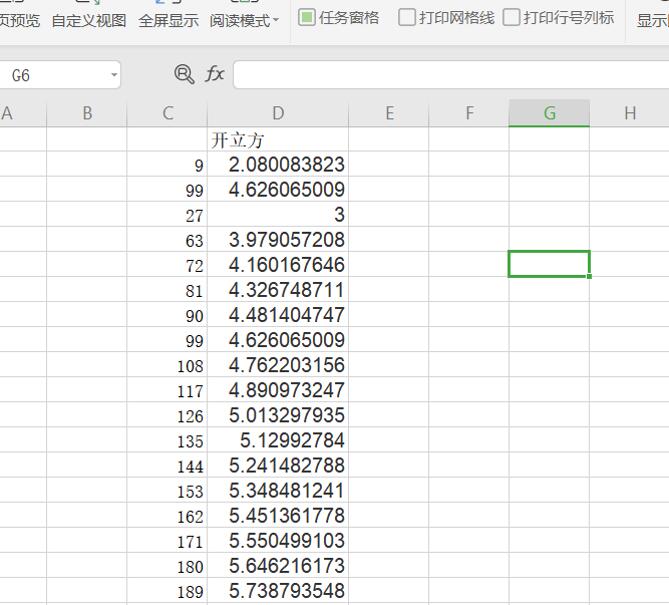
Task: Select cell with value 126
Action: point(167,415)
